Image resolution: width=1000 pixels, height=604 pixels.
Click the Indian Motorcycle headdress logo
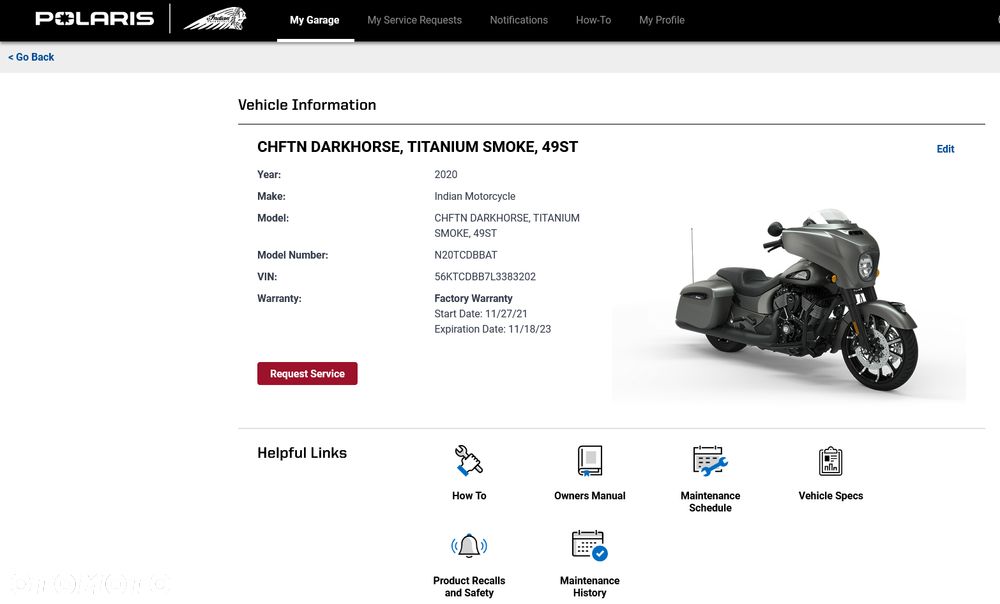[x=216, y=19]
